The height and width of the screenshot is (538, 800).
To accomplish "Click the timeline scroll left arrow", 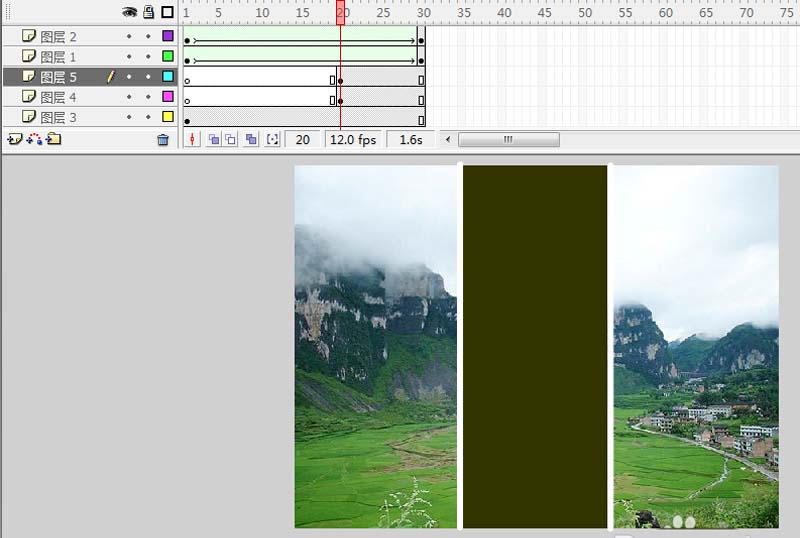I will (x=448, y=139).
